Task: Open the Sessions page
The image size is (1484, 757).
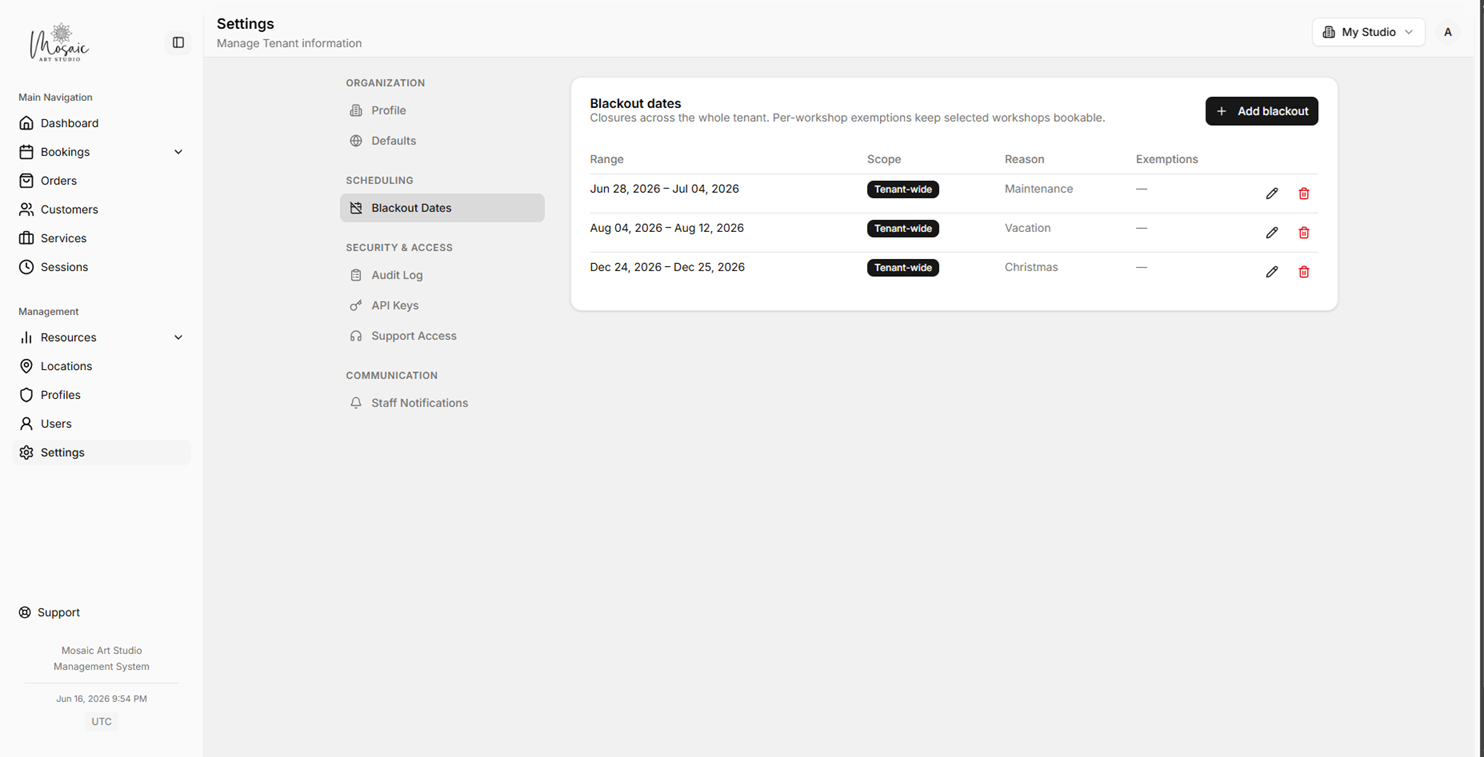Action: (x=64, y=267)
